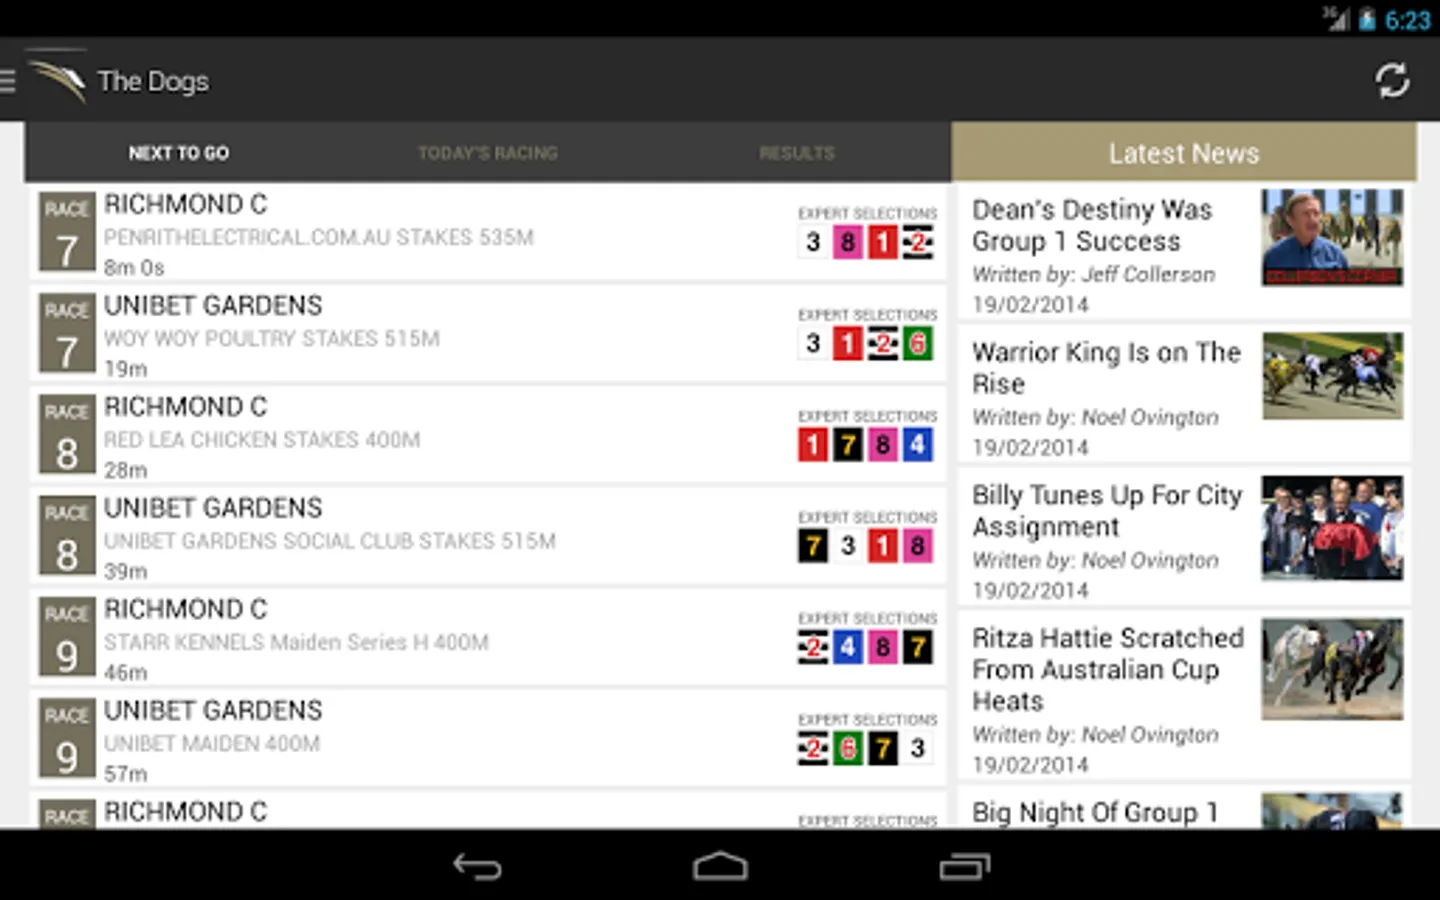
Task: Open Ritza Hattie article thumbnail
Action: (1332, 669)
